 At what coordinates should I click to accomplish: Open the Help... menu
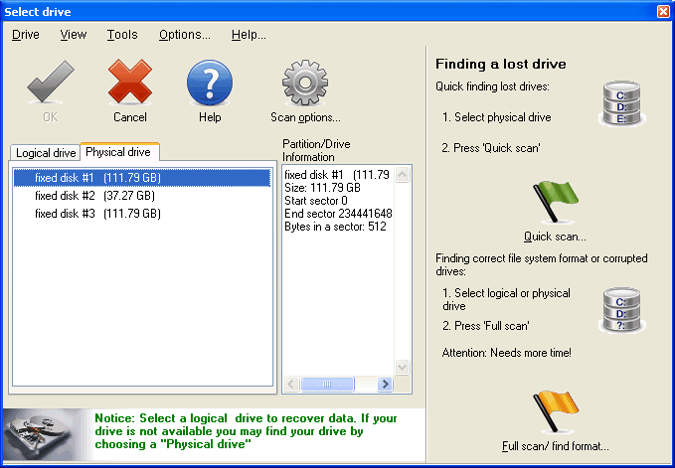(249, 35)
